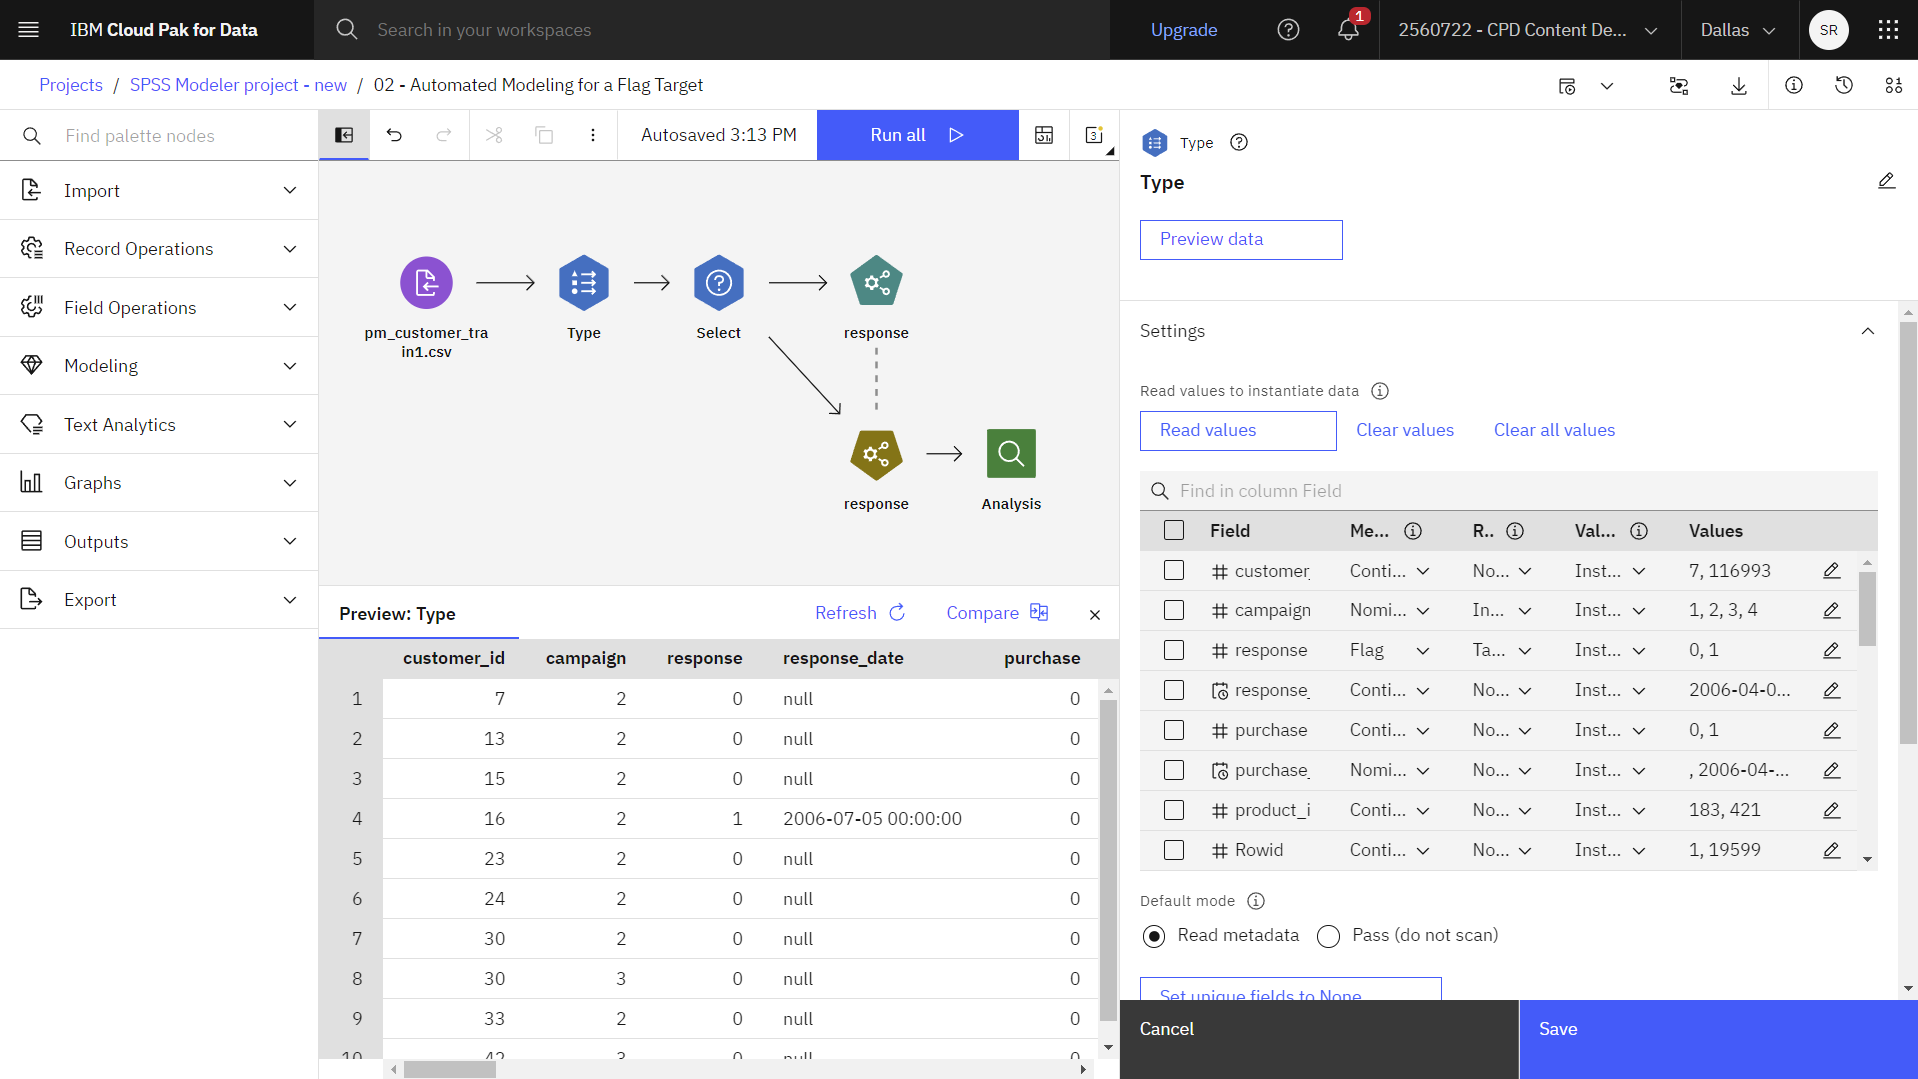The height and width of the screenshot is (1079, 1918).
Task: Click the Read values button
Action: [x=1238, y=431]
